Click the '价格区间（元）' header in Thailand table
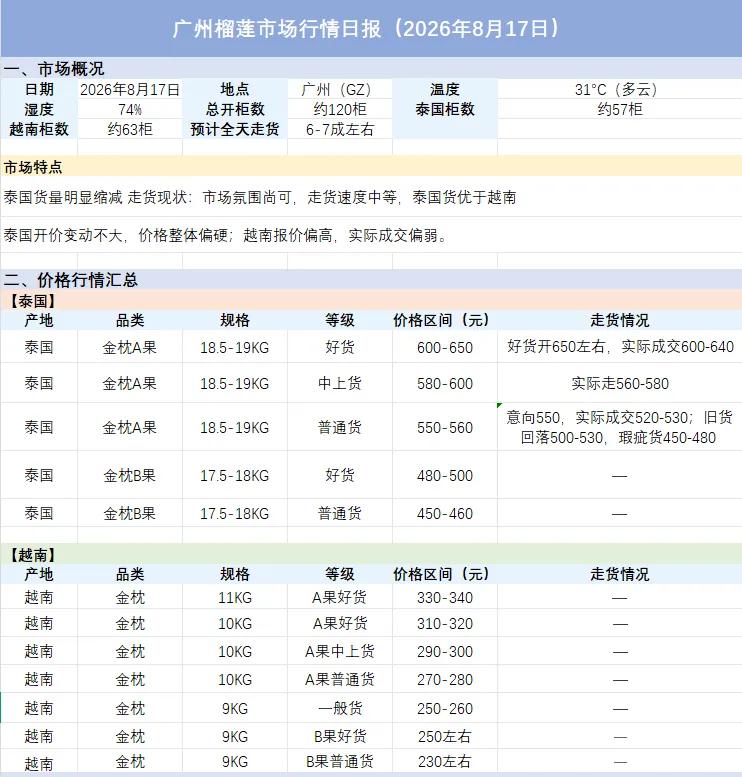Viewport: 742px width, 777px height. click(x=445, y=321)
